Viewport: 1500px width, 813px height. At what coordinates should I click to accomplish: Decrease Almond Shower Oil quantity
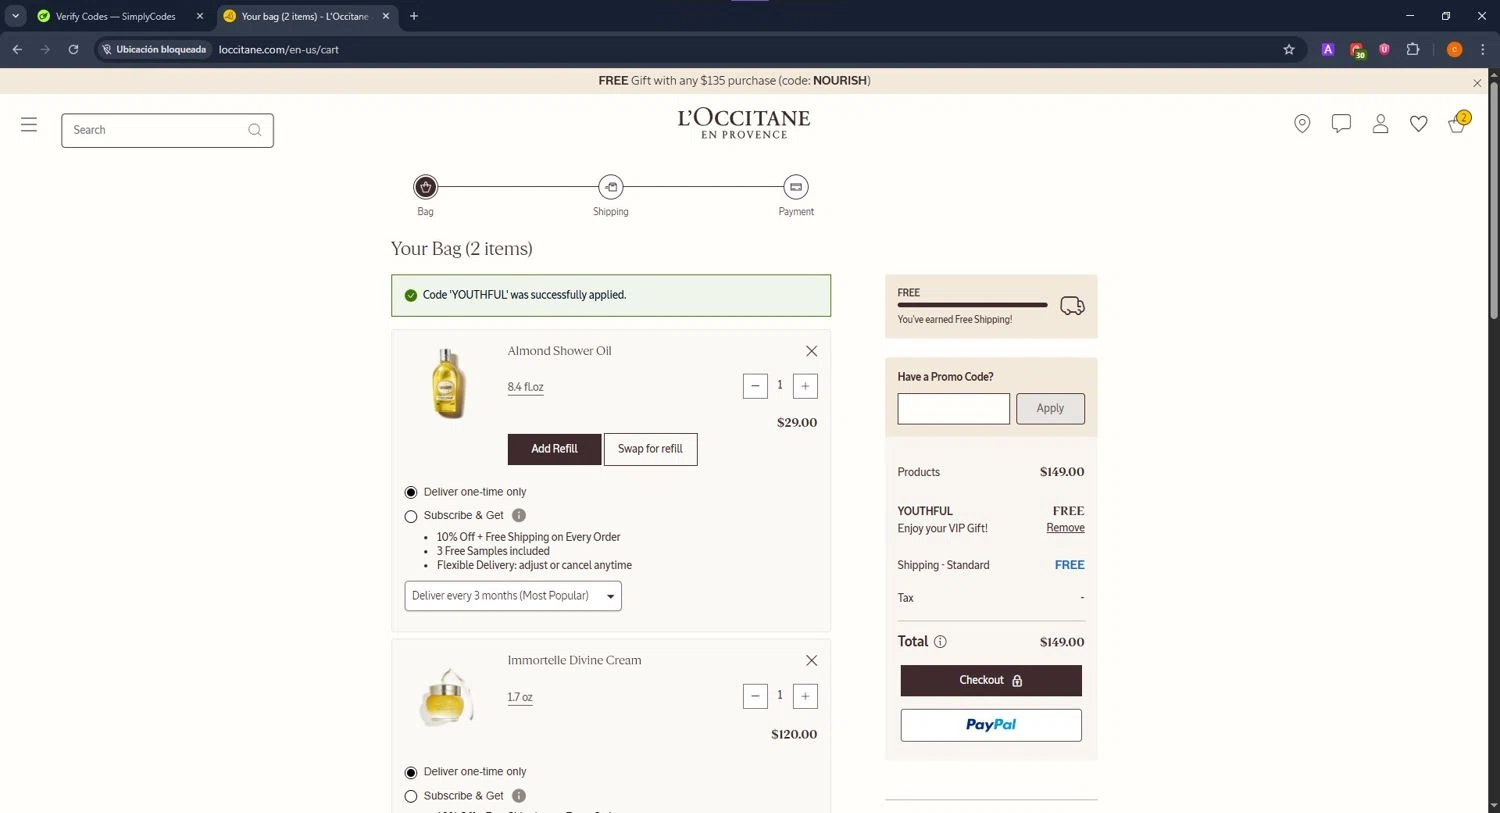(x=755, y=386)
